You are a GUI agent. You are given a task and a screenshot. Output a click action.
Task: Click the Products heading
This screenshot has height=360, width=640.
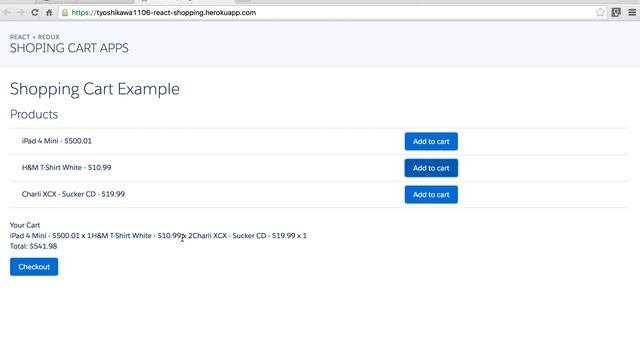pyautogui.click(x=34, y=114)
